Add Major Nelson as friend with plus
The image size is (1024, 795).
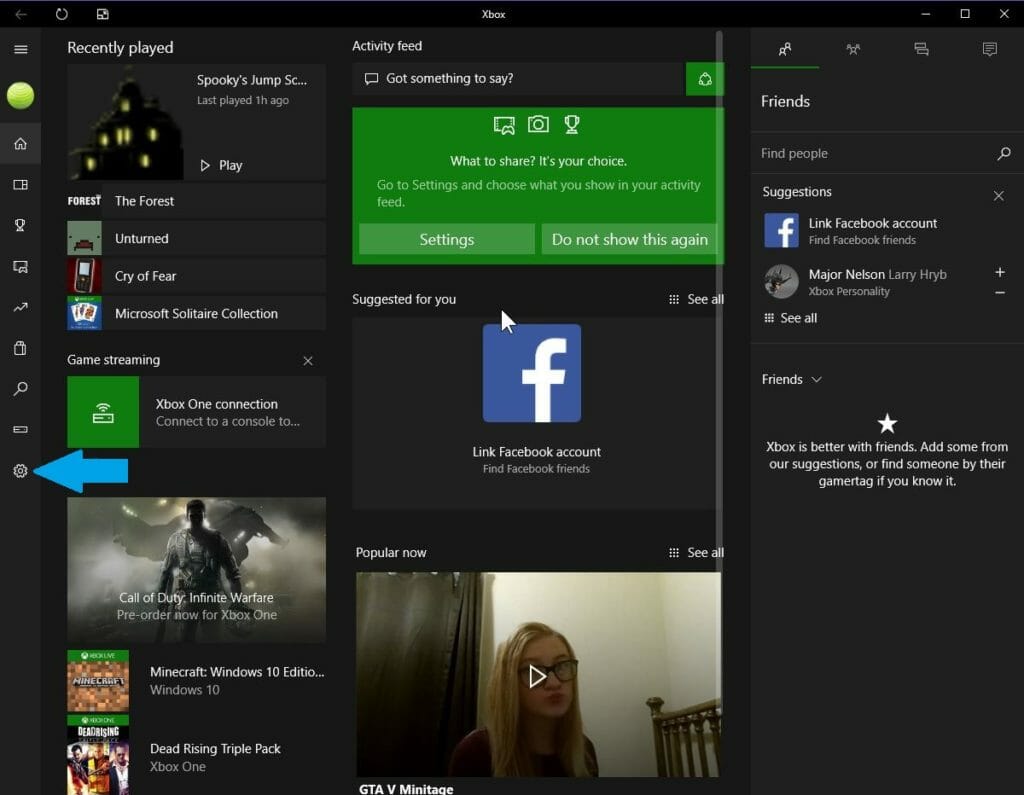[999, 272]
